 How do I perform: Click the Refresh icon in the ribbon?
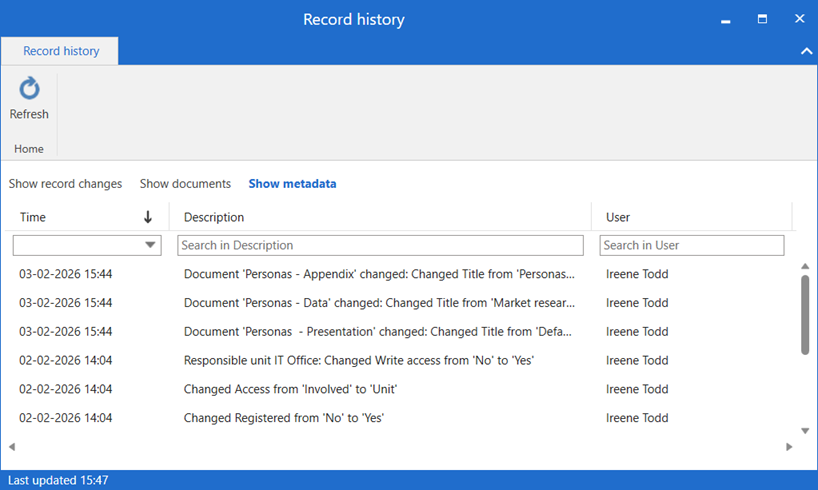tap(29, 89)
